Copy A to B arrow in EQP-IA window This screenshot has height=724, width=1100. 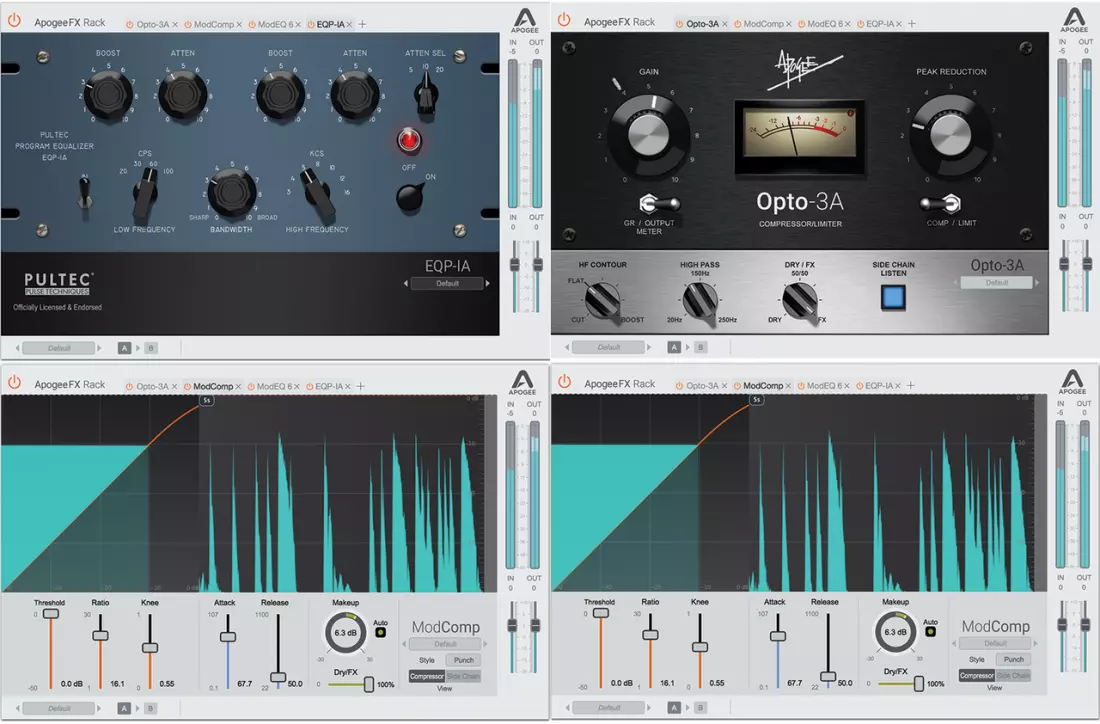tap(138, 348)
